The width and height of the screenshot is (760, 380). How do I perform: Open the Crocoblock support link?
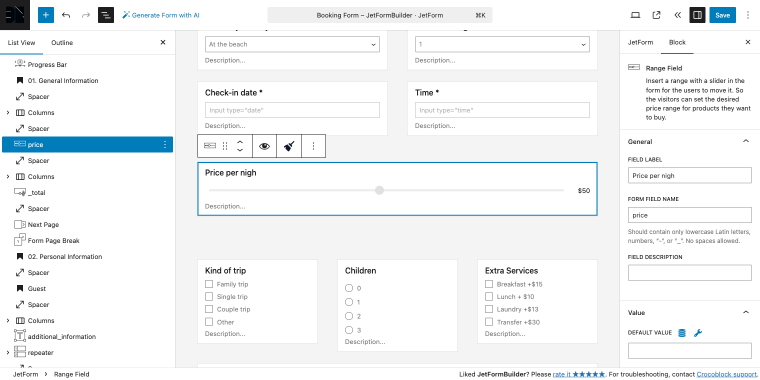pos(728,374)
